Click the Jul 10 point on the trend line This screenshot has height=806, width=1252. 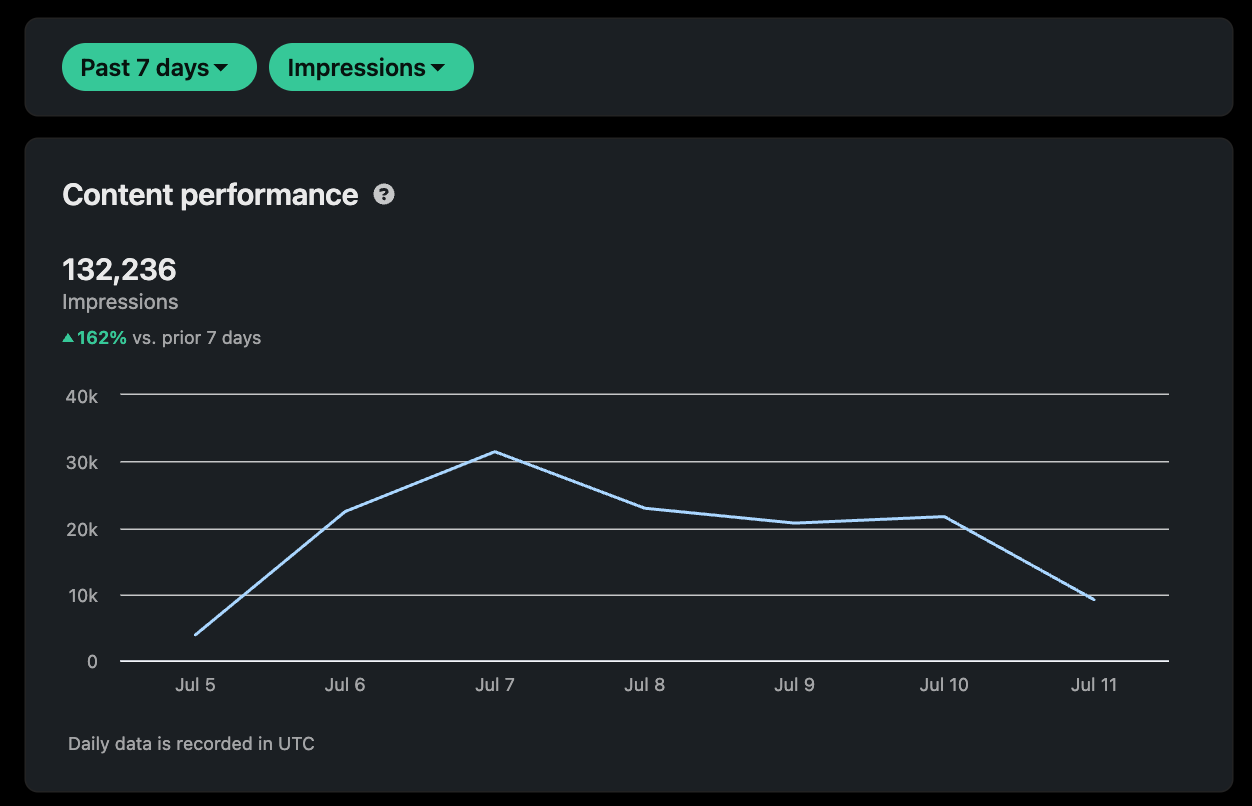tap(944, 516)
